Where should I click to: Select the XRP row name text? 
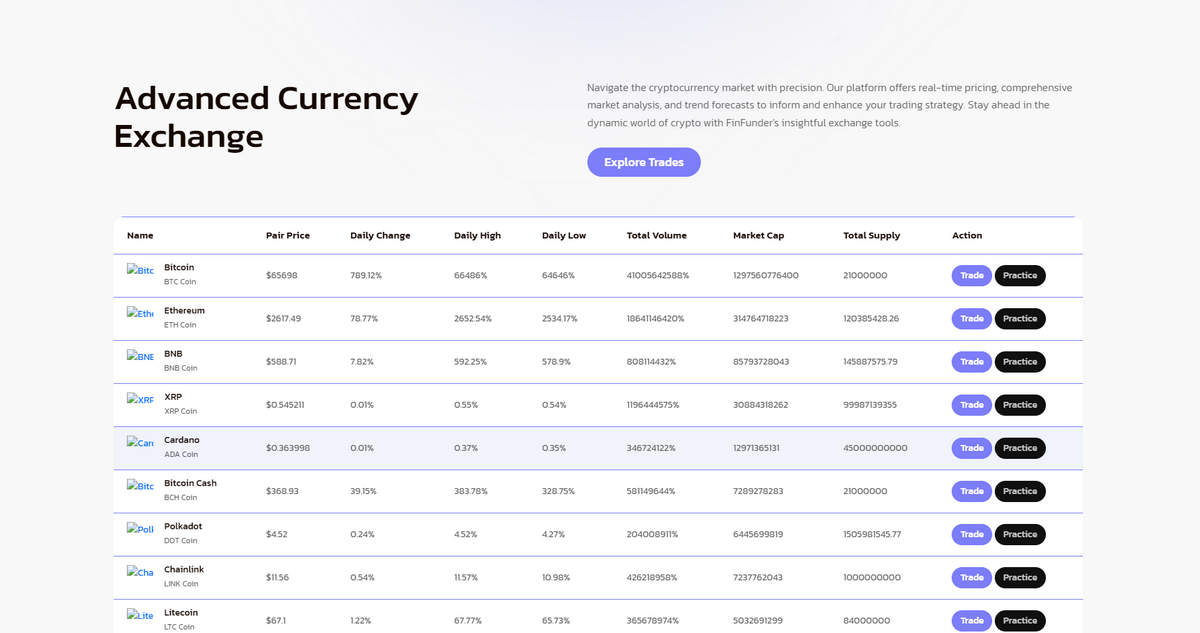click(173, 397)
